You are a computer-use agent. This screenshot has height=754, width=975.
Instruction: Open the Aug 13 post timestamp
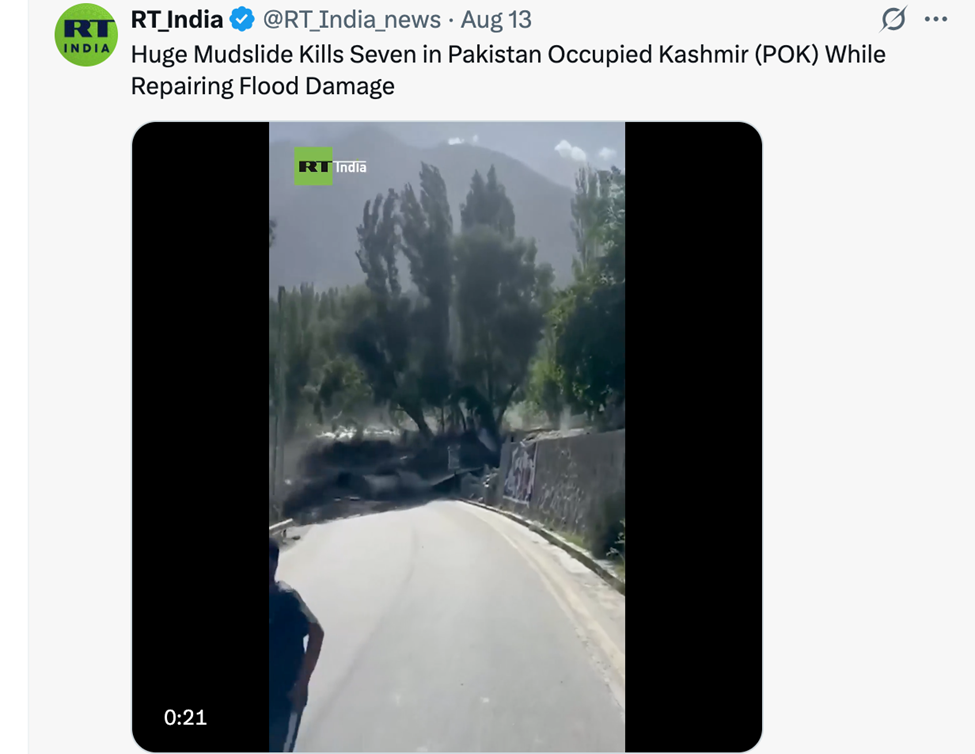coord(496,20)
